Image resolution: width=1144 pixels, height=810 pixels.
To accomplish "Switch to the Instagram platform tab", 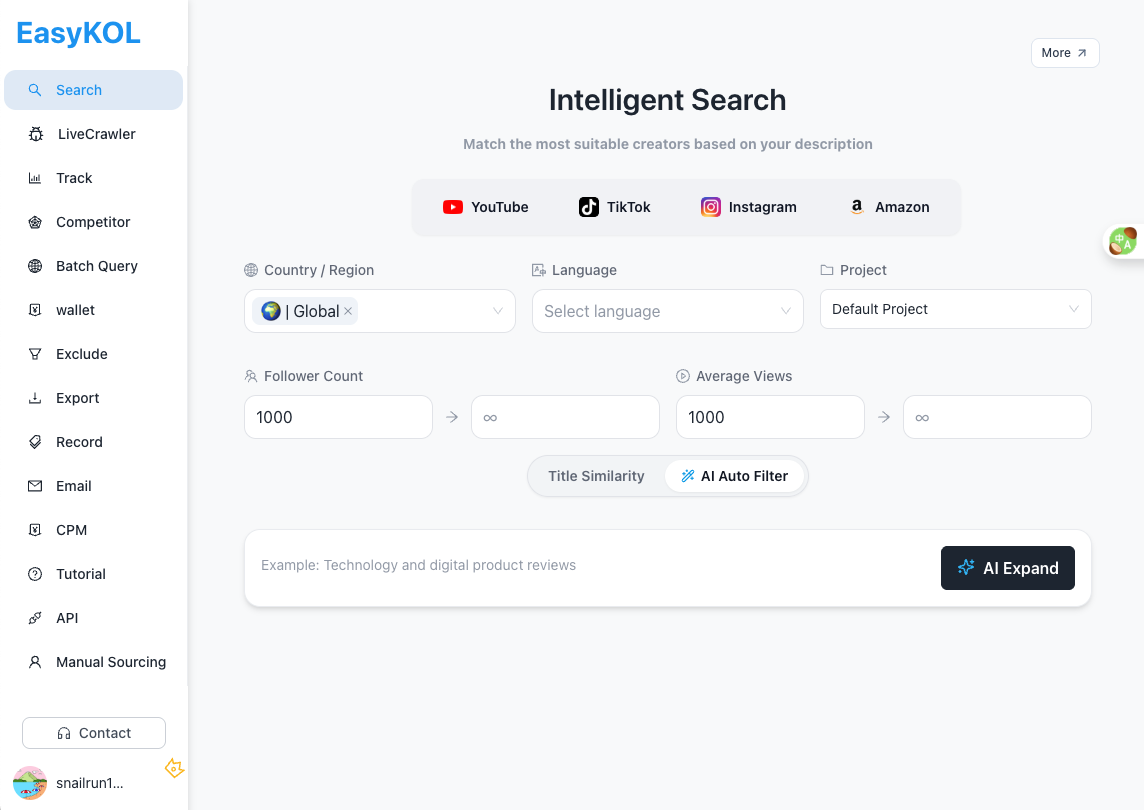I will [x=748, y=207].
